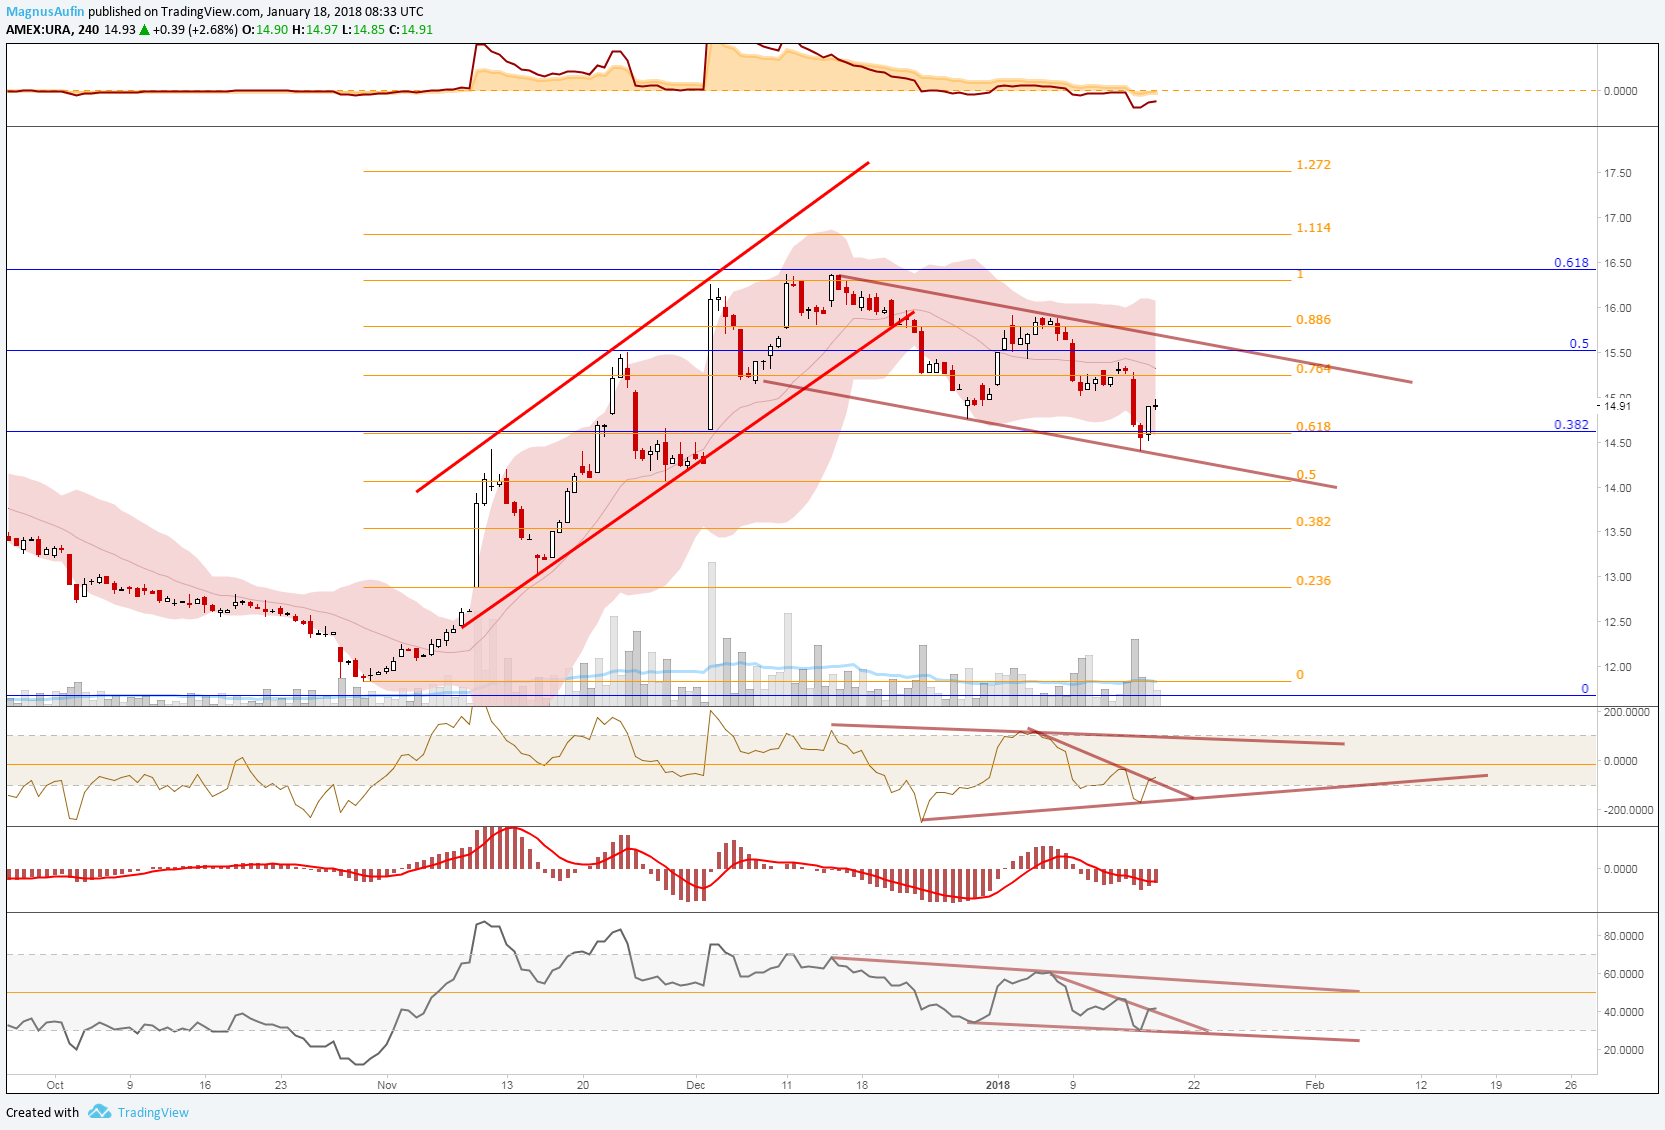Click the 14.91 current price marker

click(1618, 406)
